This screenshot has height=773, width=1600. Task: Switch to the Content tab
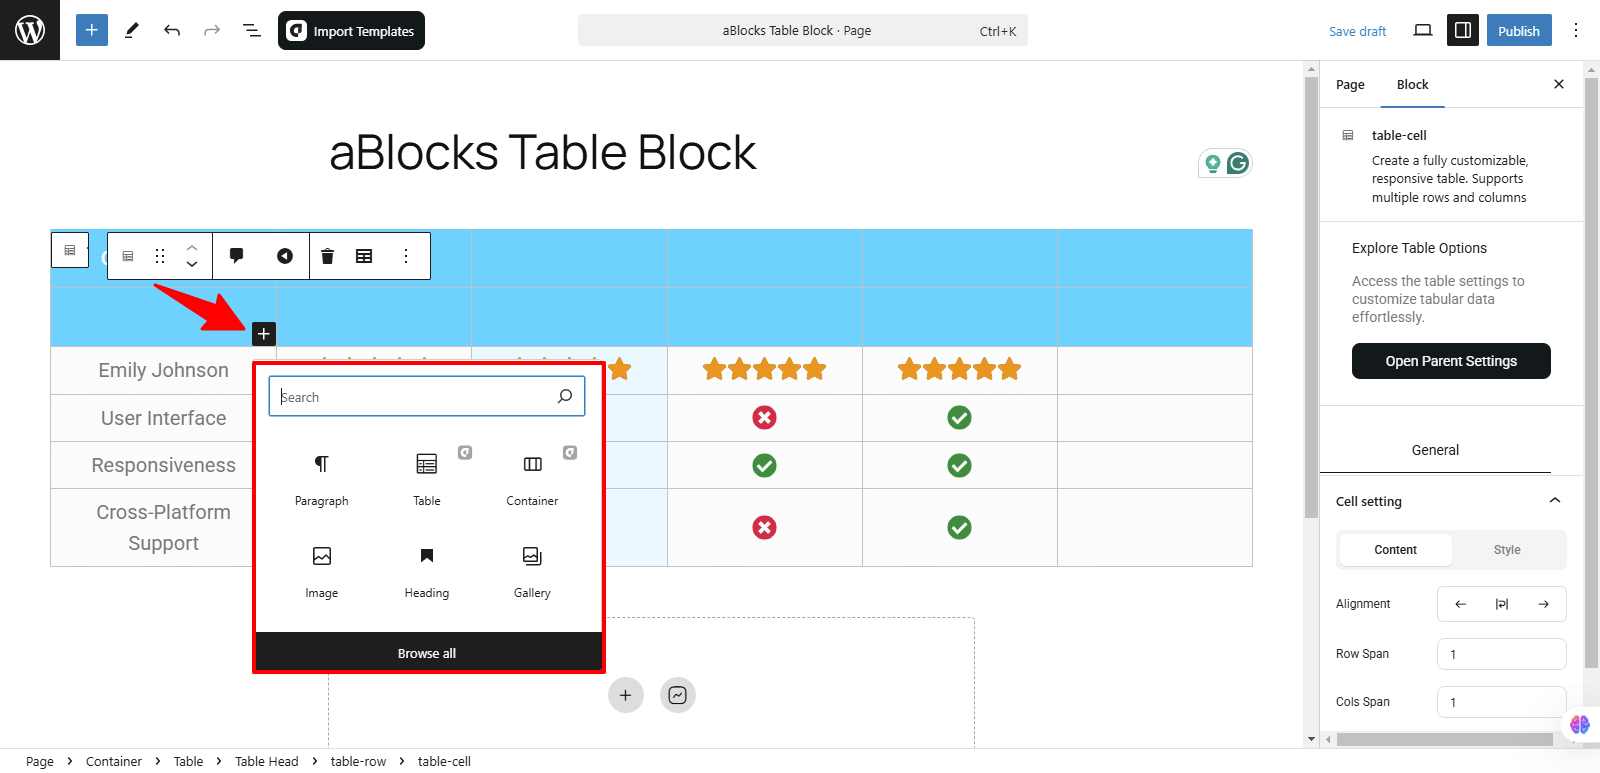tap(1395, 550)
